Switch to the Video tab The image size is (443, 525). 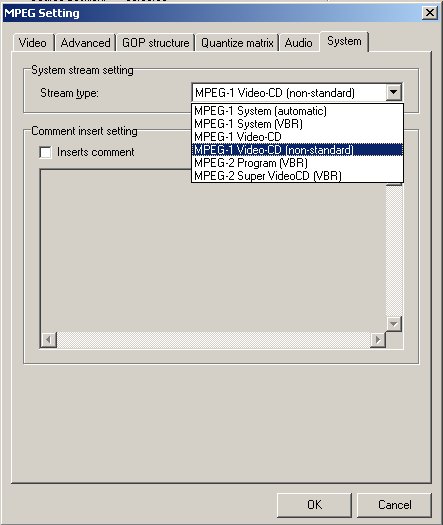[33, 43]
